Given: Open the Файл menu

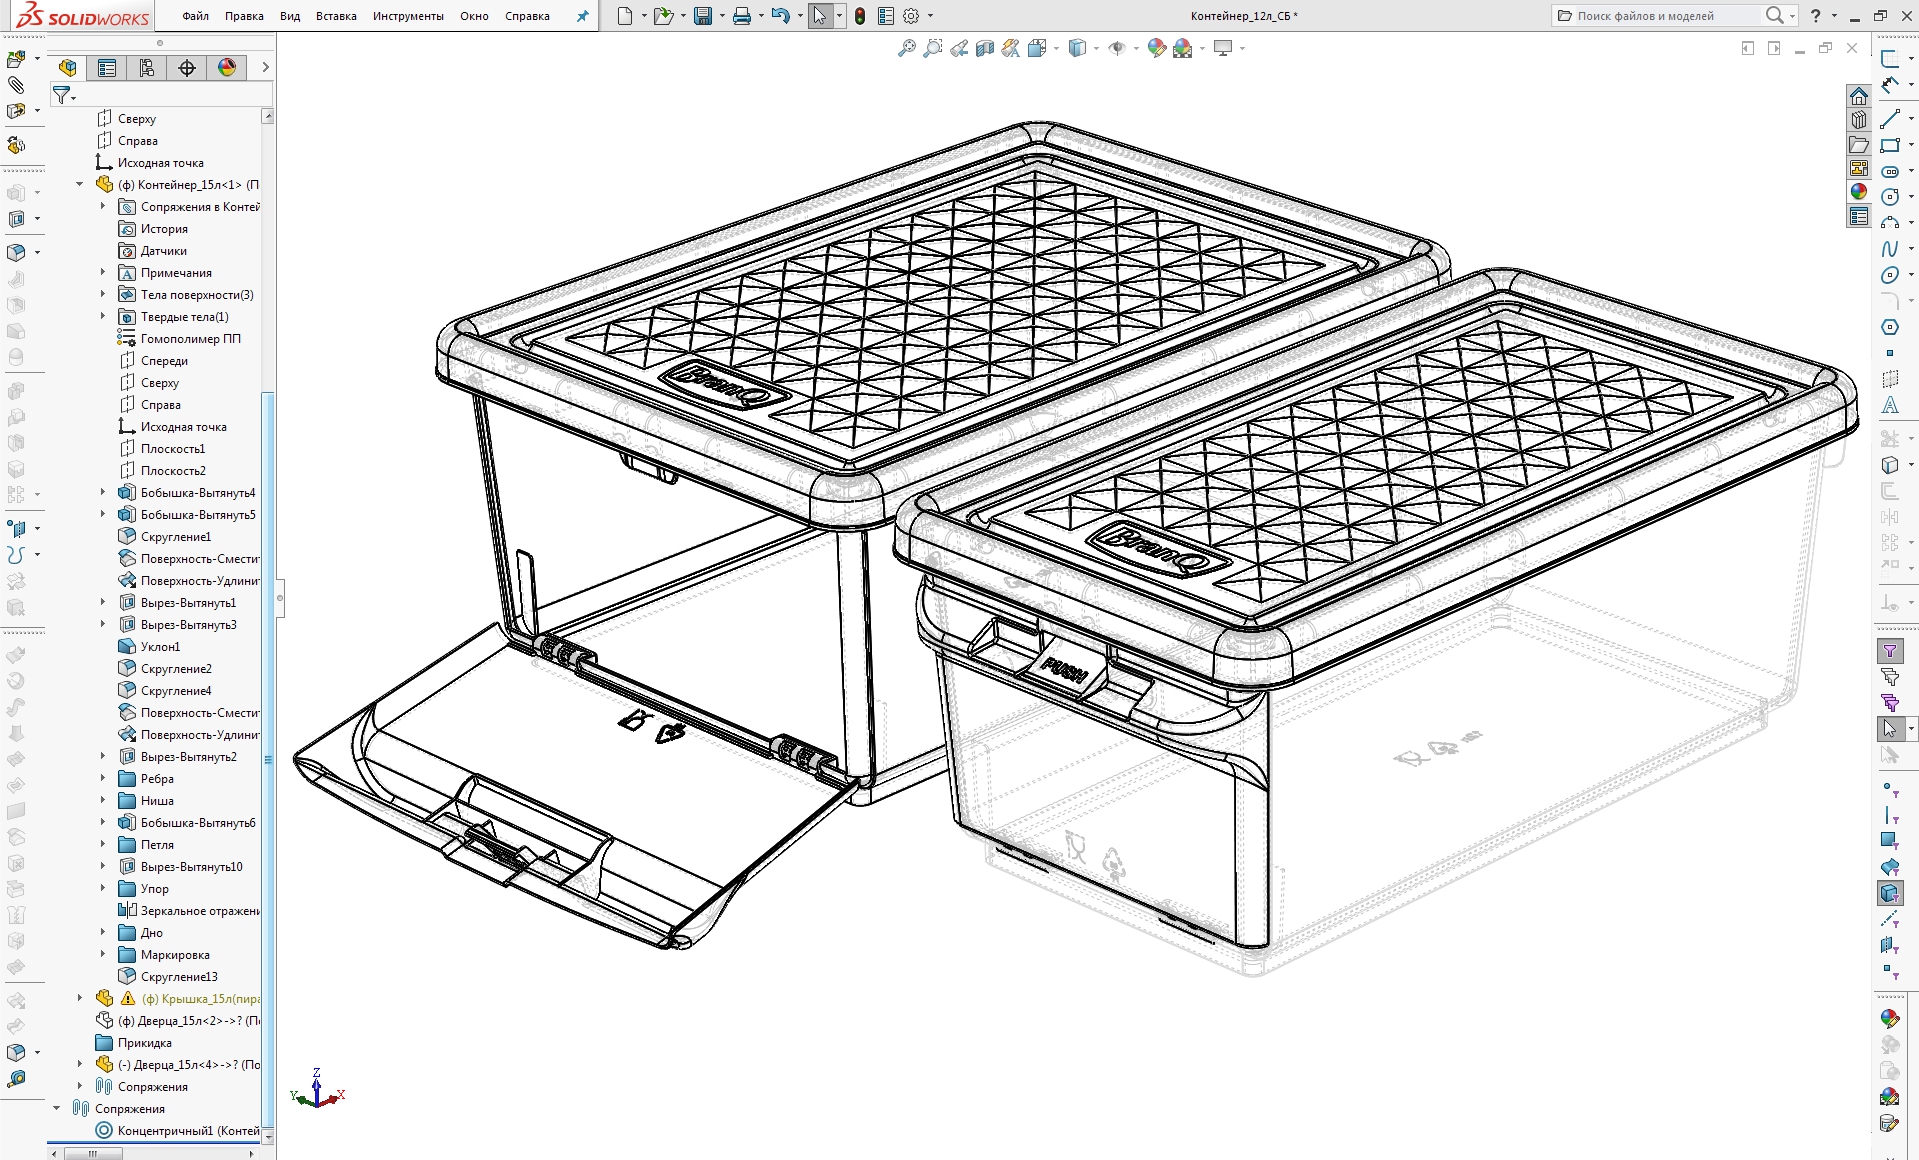Looking at the screenshot, I should pyautogui.click(x=196, y=16).
